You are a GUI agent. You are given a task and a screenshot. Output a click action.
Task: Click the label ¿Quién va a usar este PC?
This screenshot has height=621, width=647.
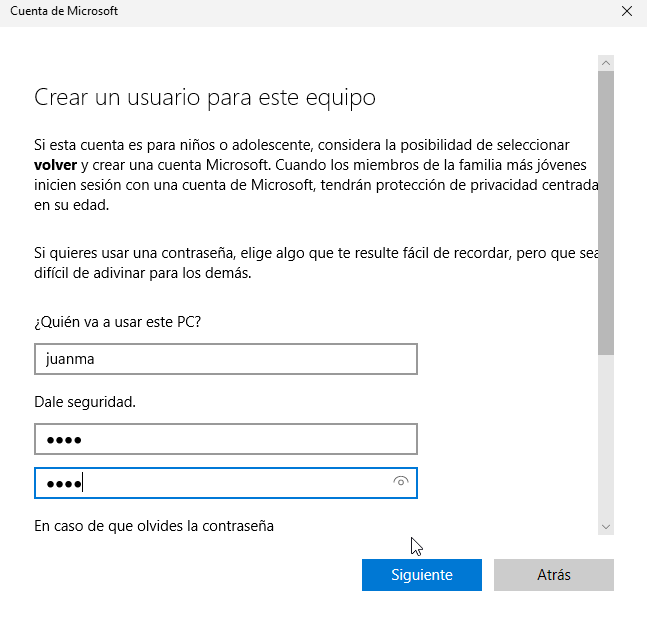[118, 322]
